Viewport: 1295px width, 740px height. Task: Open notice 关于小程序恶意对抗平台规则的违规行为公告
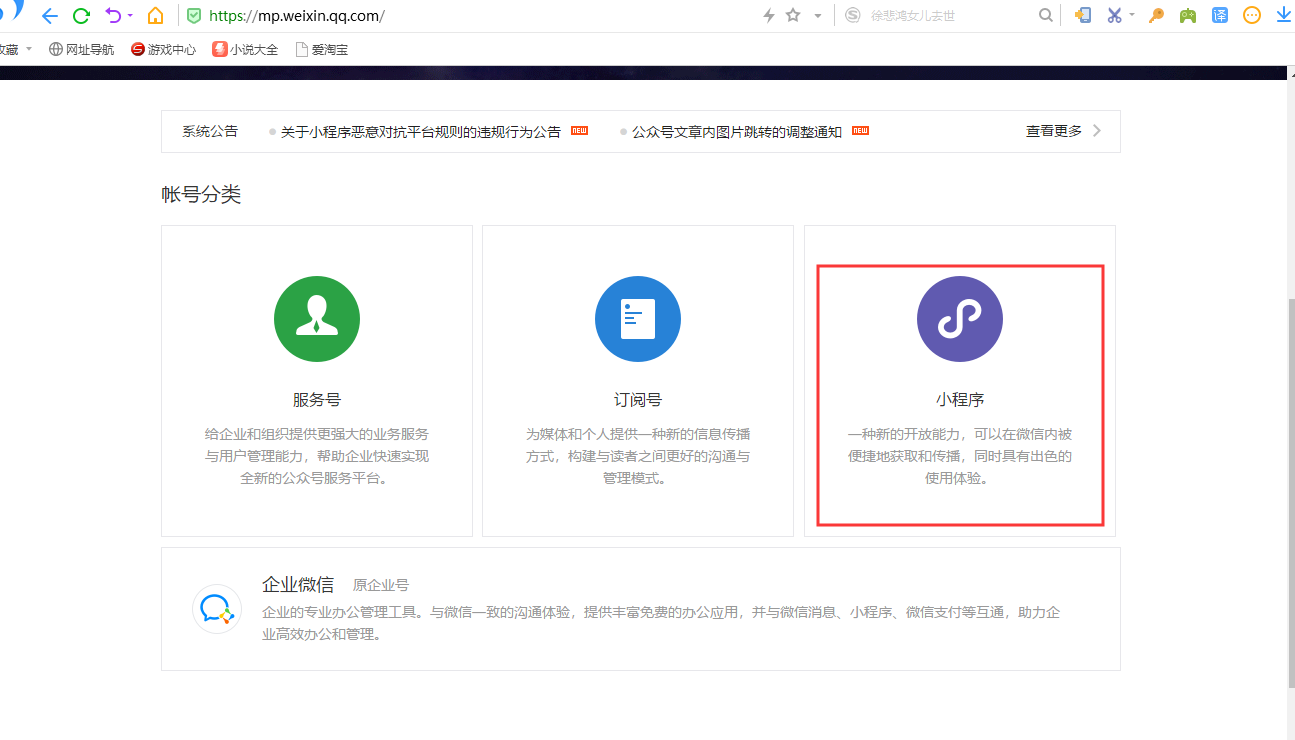pyautogui.click(x=420, y=132)
